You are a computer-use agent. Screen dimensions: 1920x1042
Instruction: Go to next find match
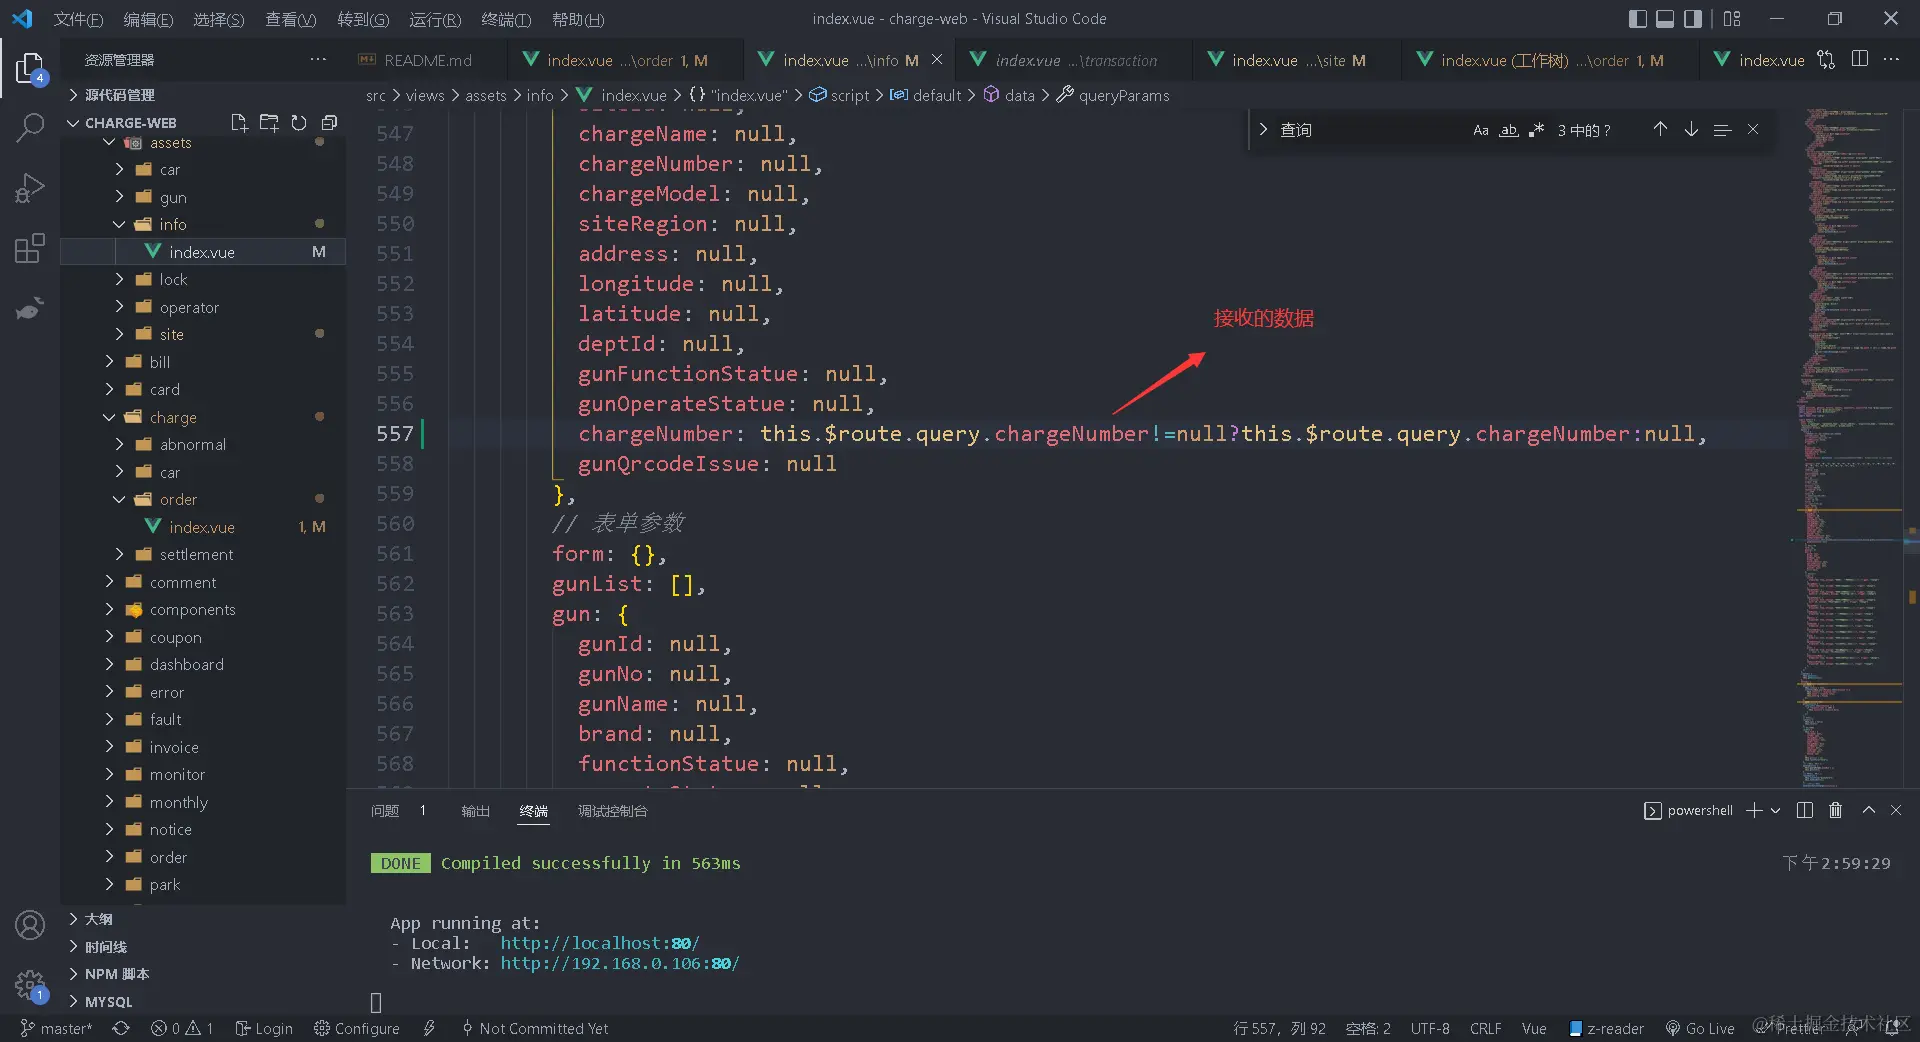pyautogui.click(x=1691, y=130)
